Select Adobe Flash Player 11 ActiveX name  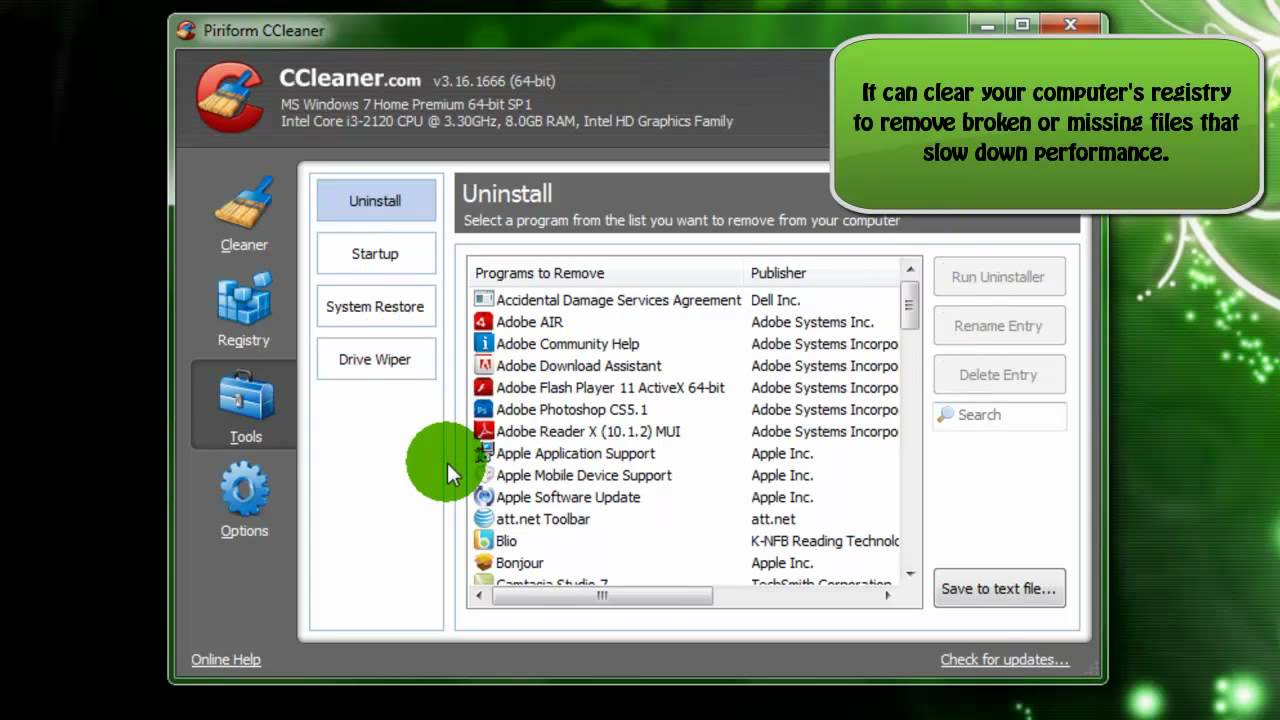610,388
